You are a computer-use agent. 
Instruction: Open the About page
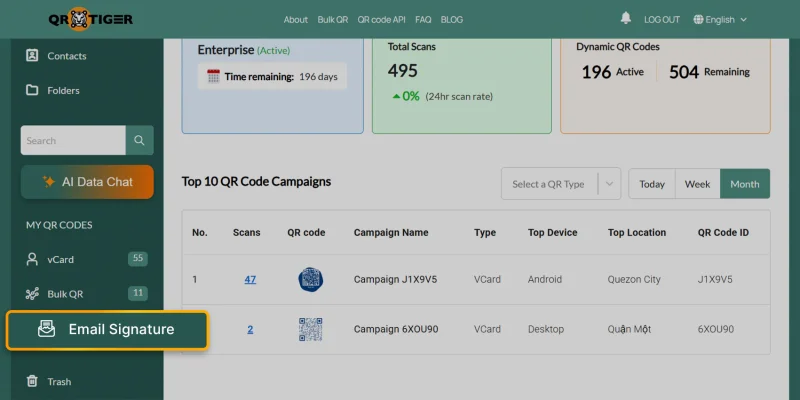pos(295,19)
